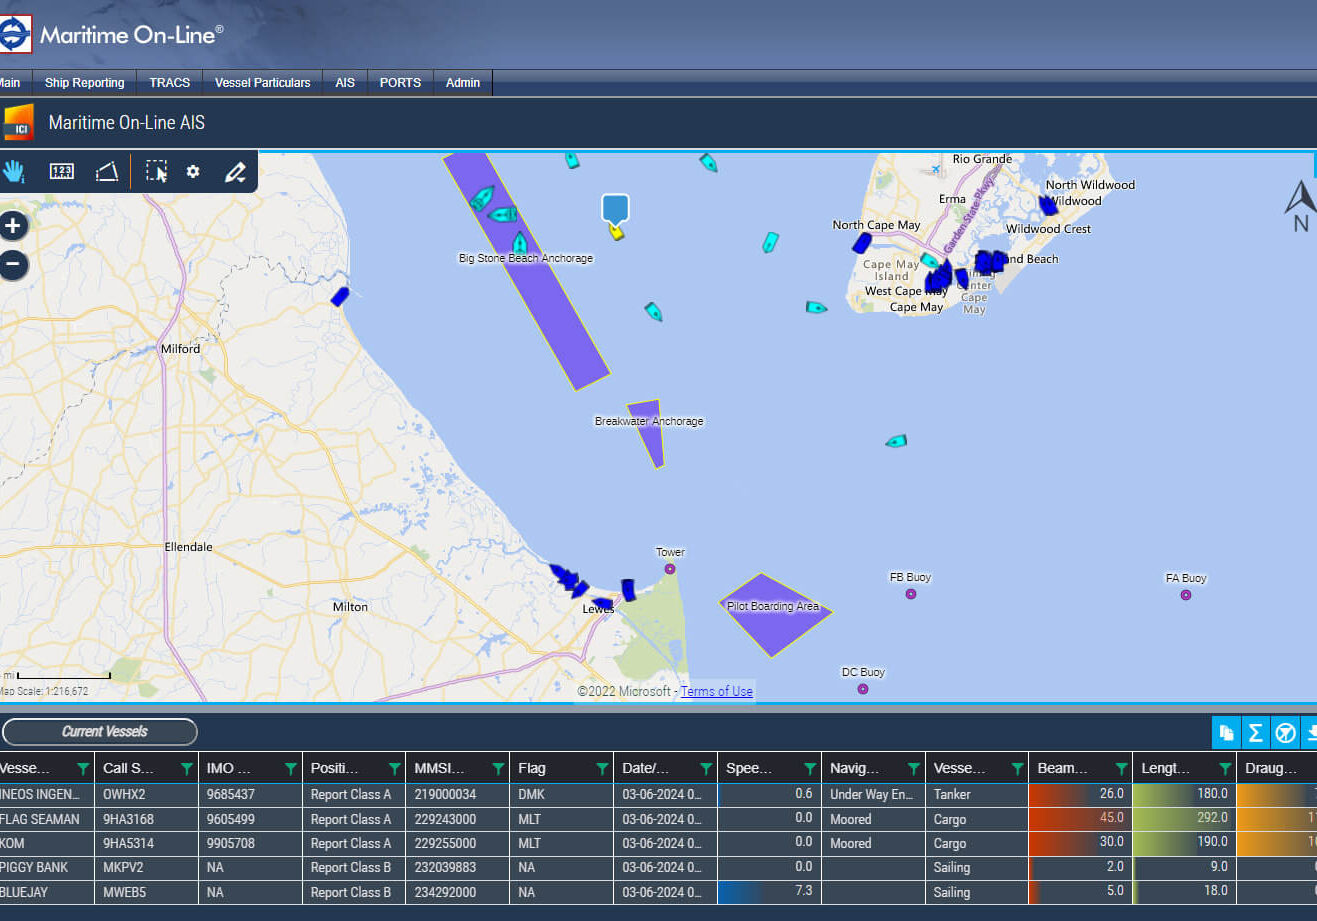The width and height of the screenshot is (1317, 921).
Task: Open map settings gear
Action: [193, 172]
